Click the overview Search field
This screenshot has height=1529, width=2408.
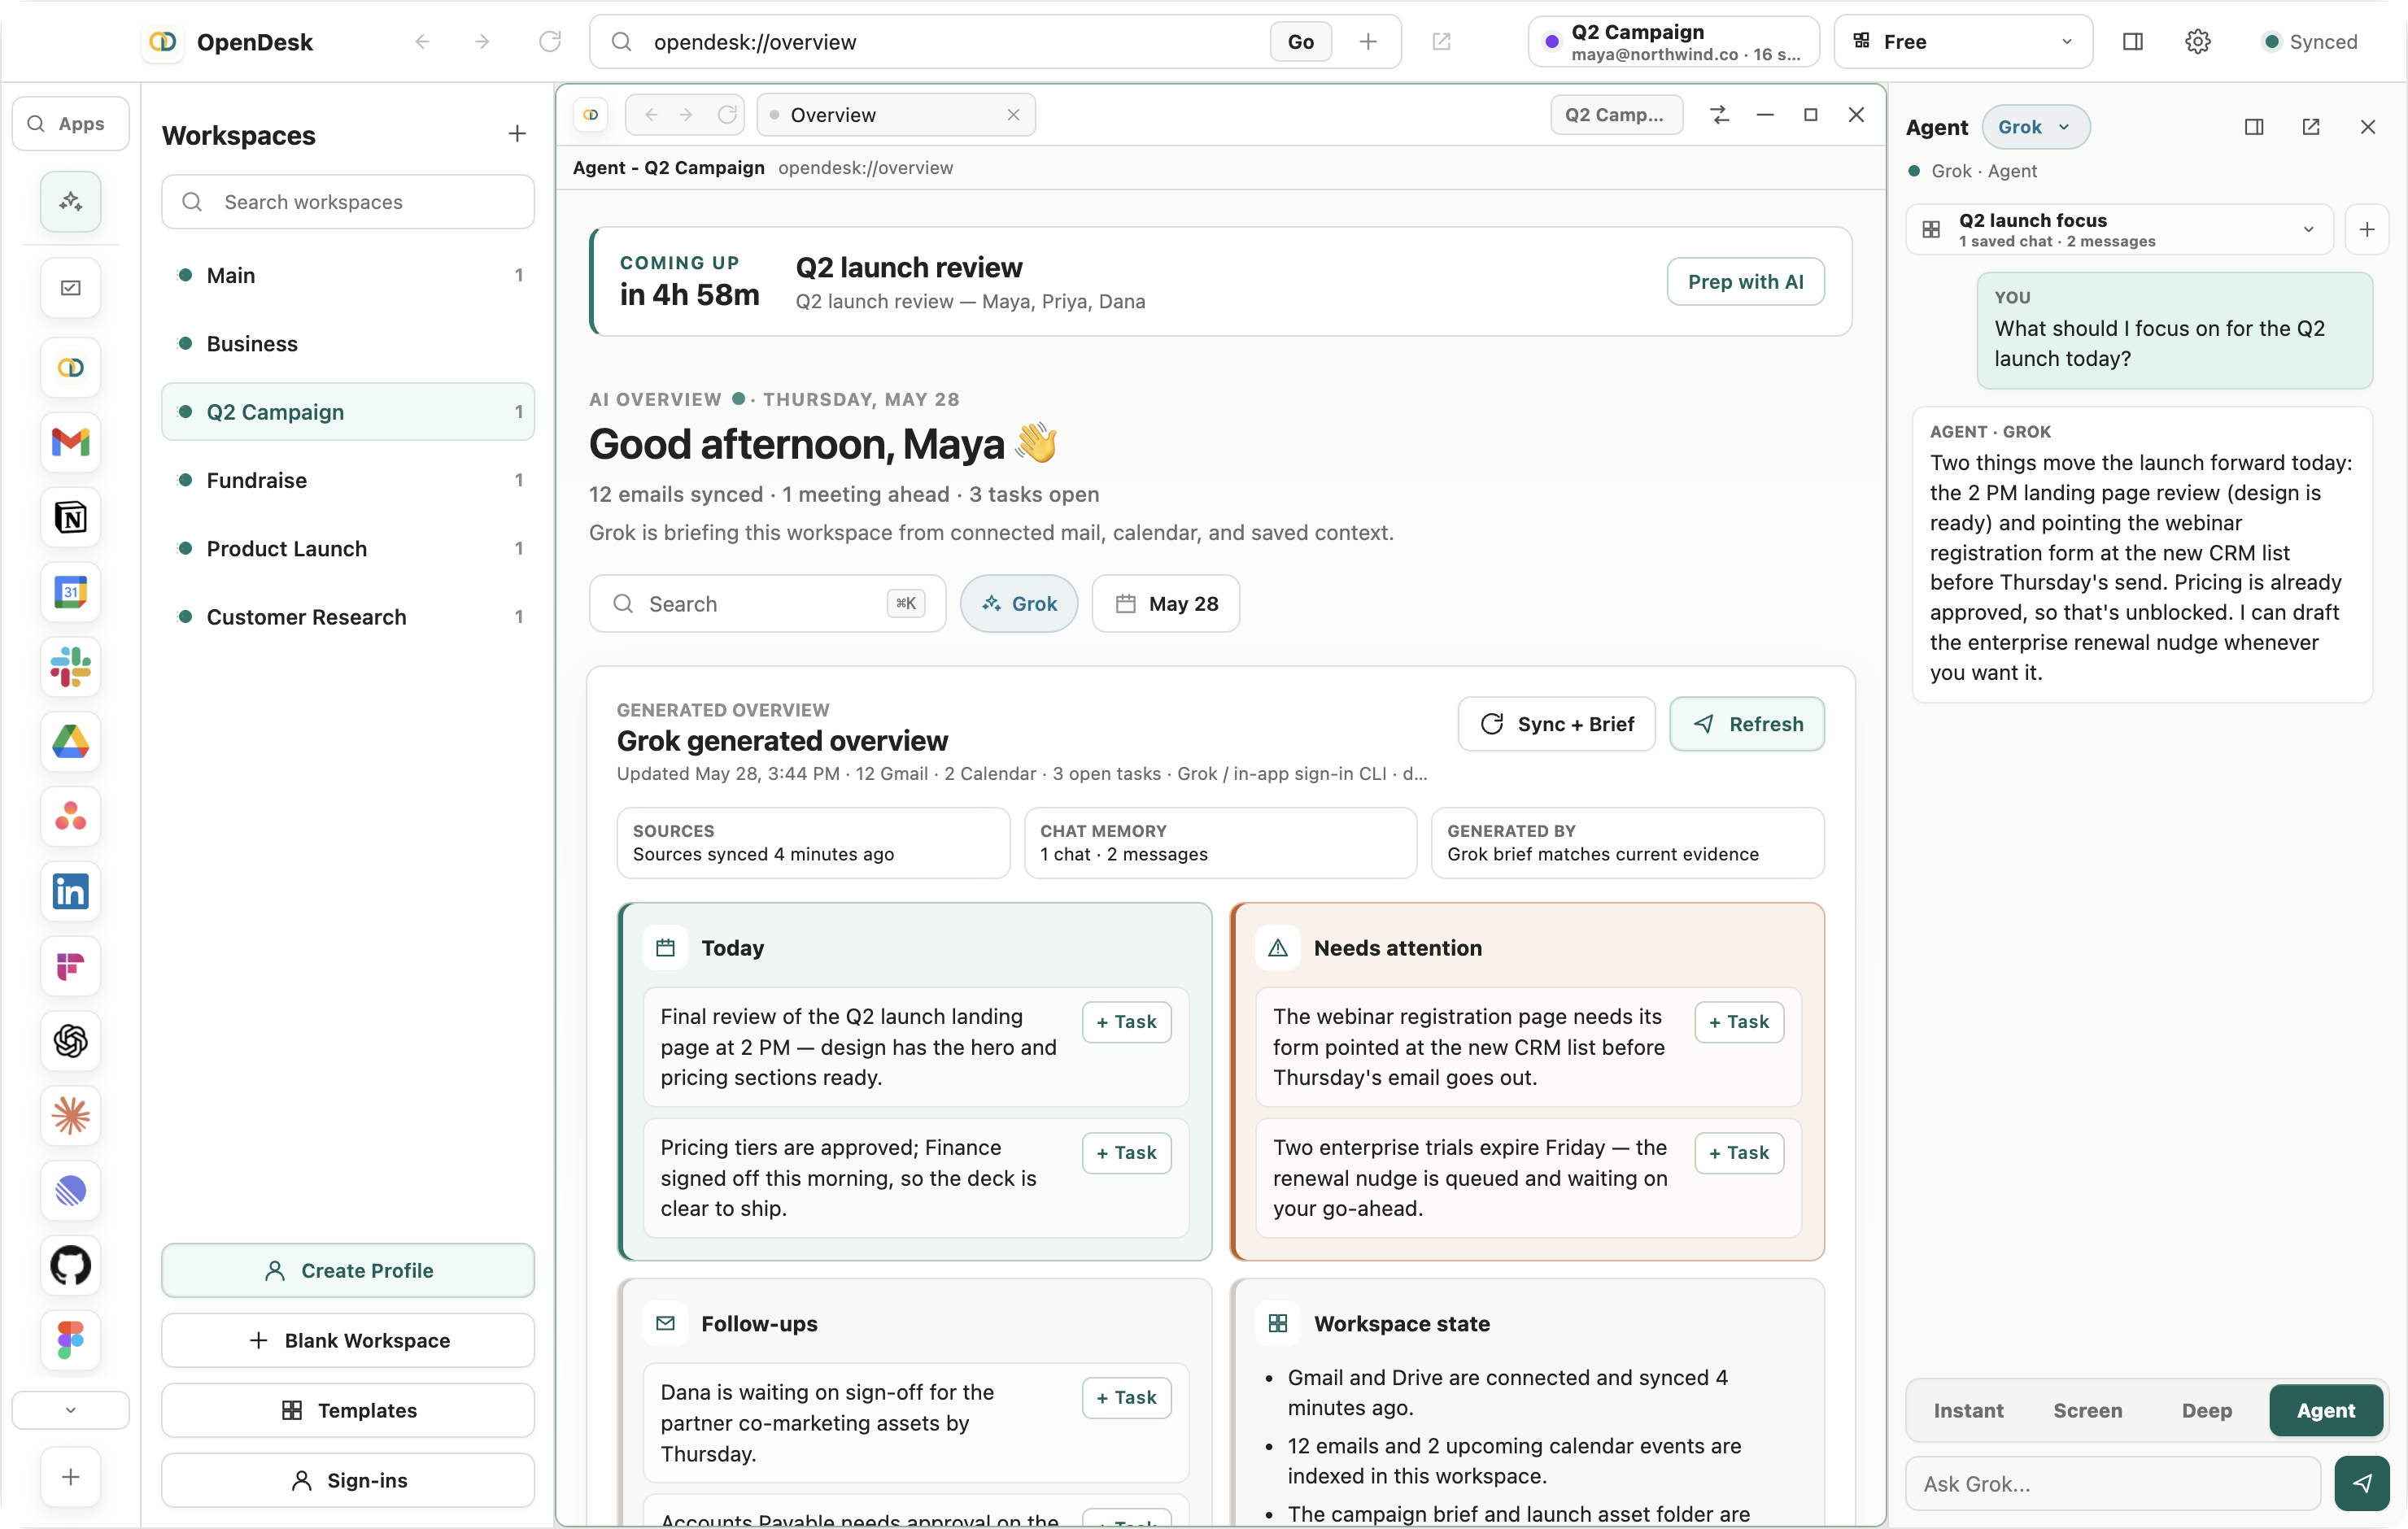pyautogui.click(x=767, y=603)
